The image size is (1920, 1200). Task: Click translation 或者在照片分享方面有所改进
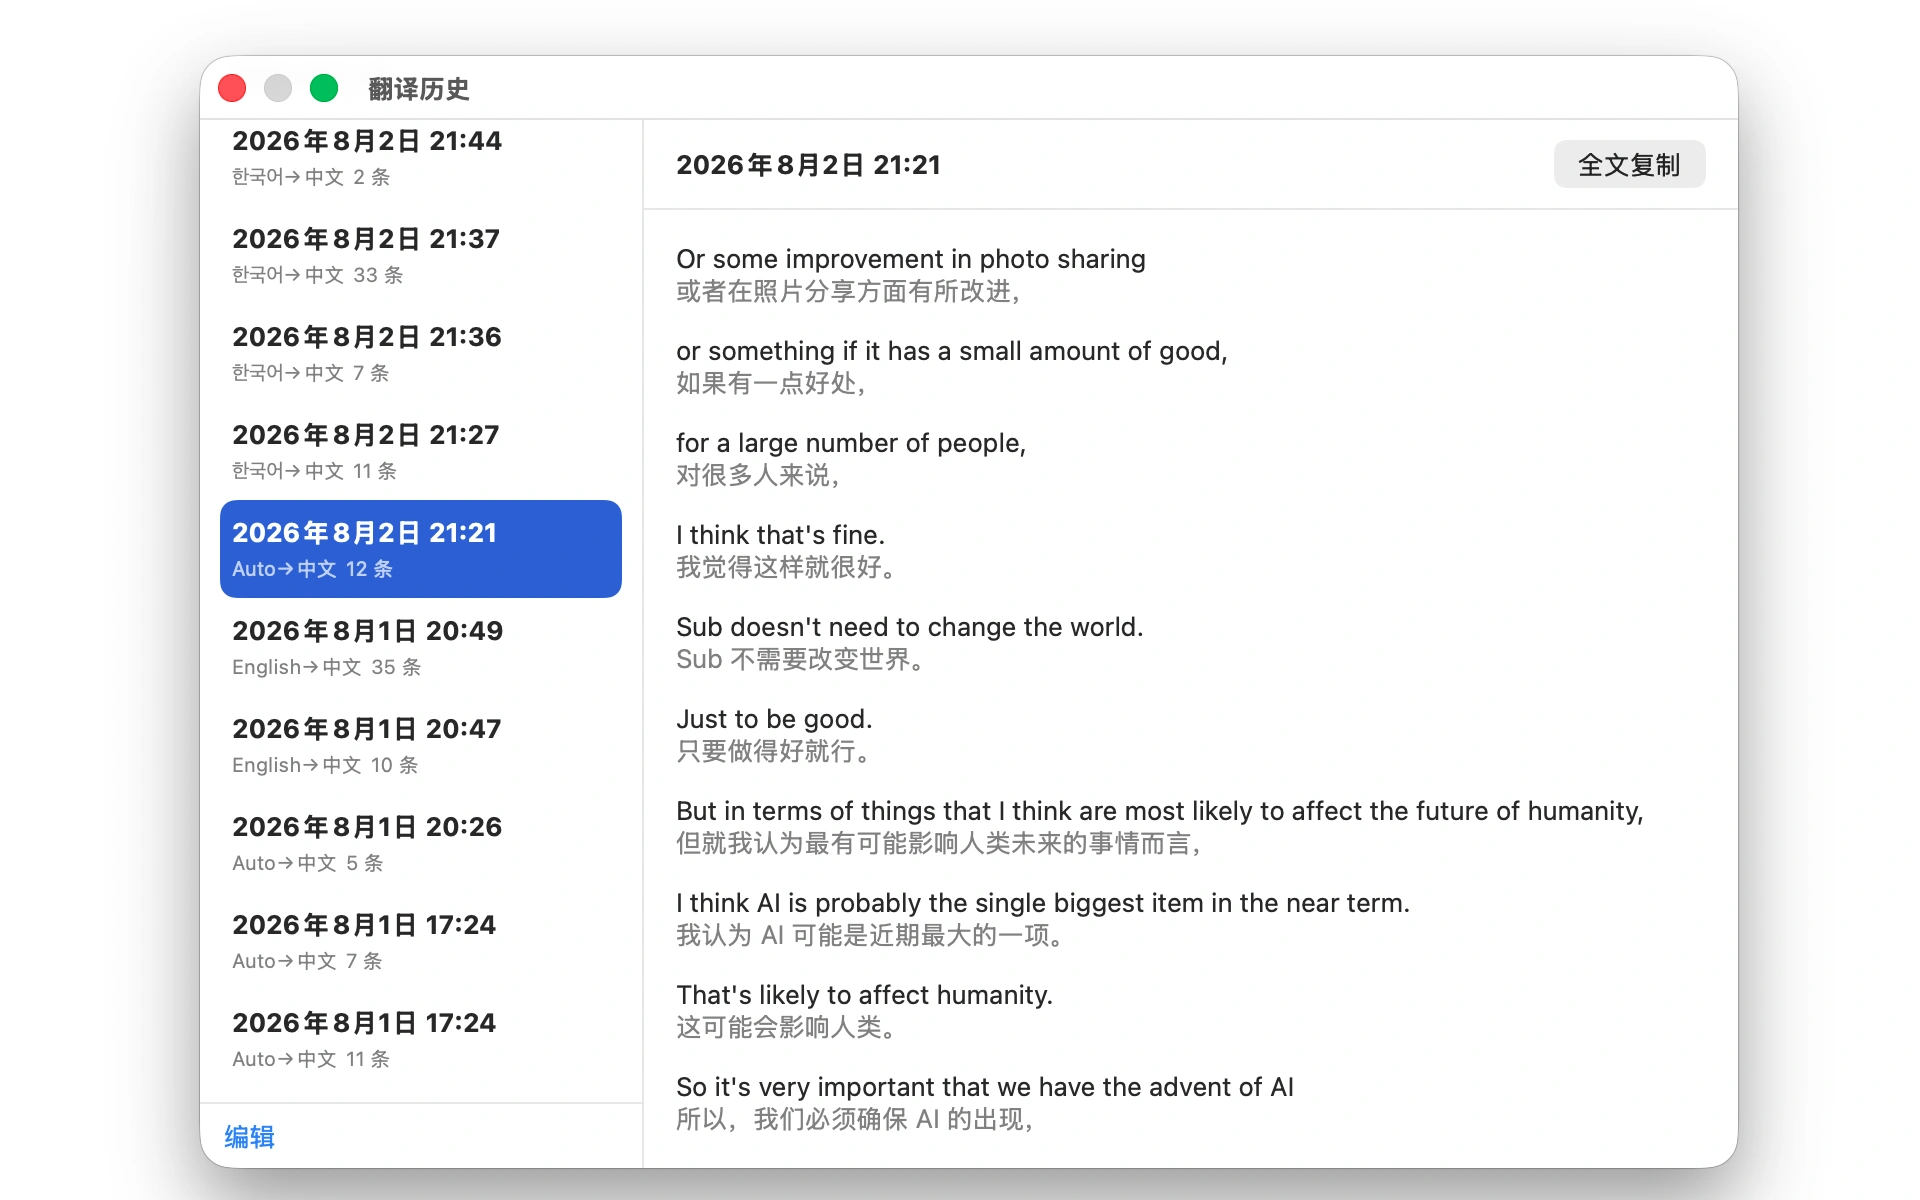848,291
